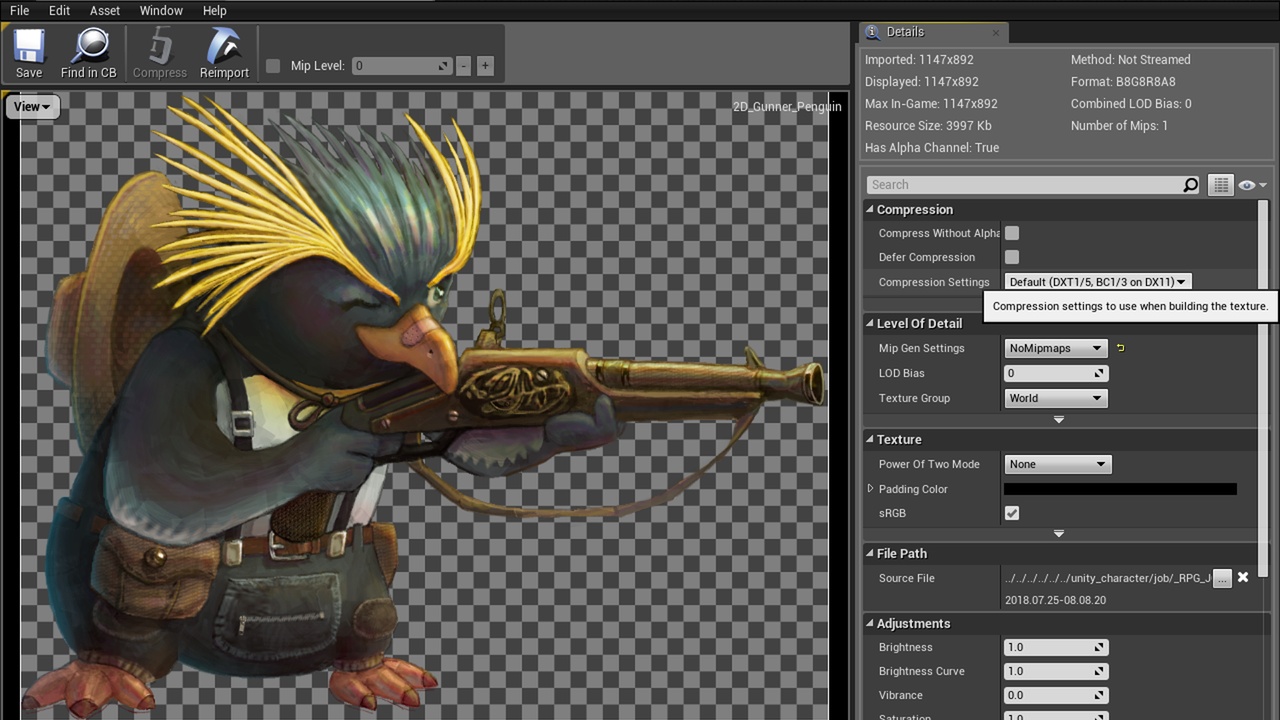Click '2D_Gunner_Penguin' viewport label
This screenshot has width=1280, height=720.
[x=787, y=107]
